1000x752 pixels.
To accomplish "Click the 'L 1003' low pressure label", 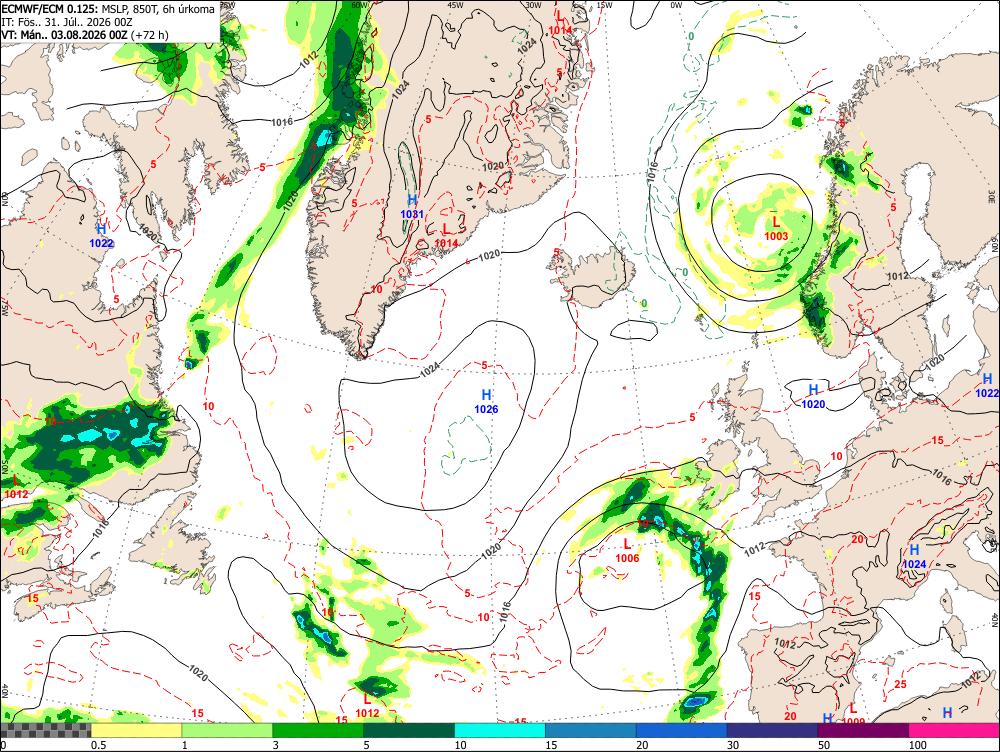I will click(x=776, y=228).
